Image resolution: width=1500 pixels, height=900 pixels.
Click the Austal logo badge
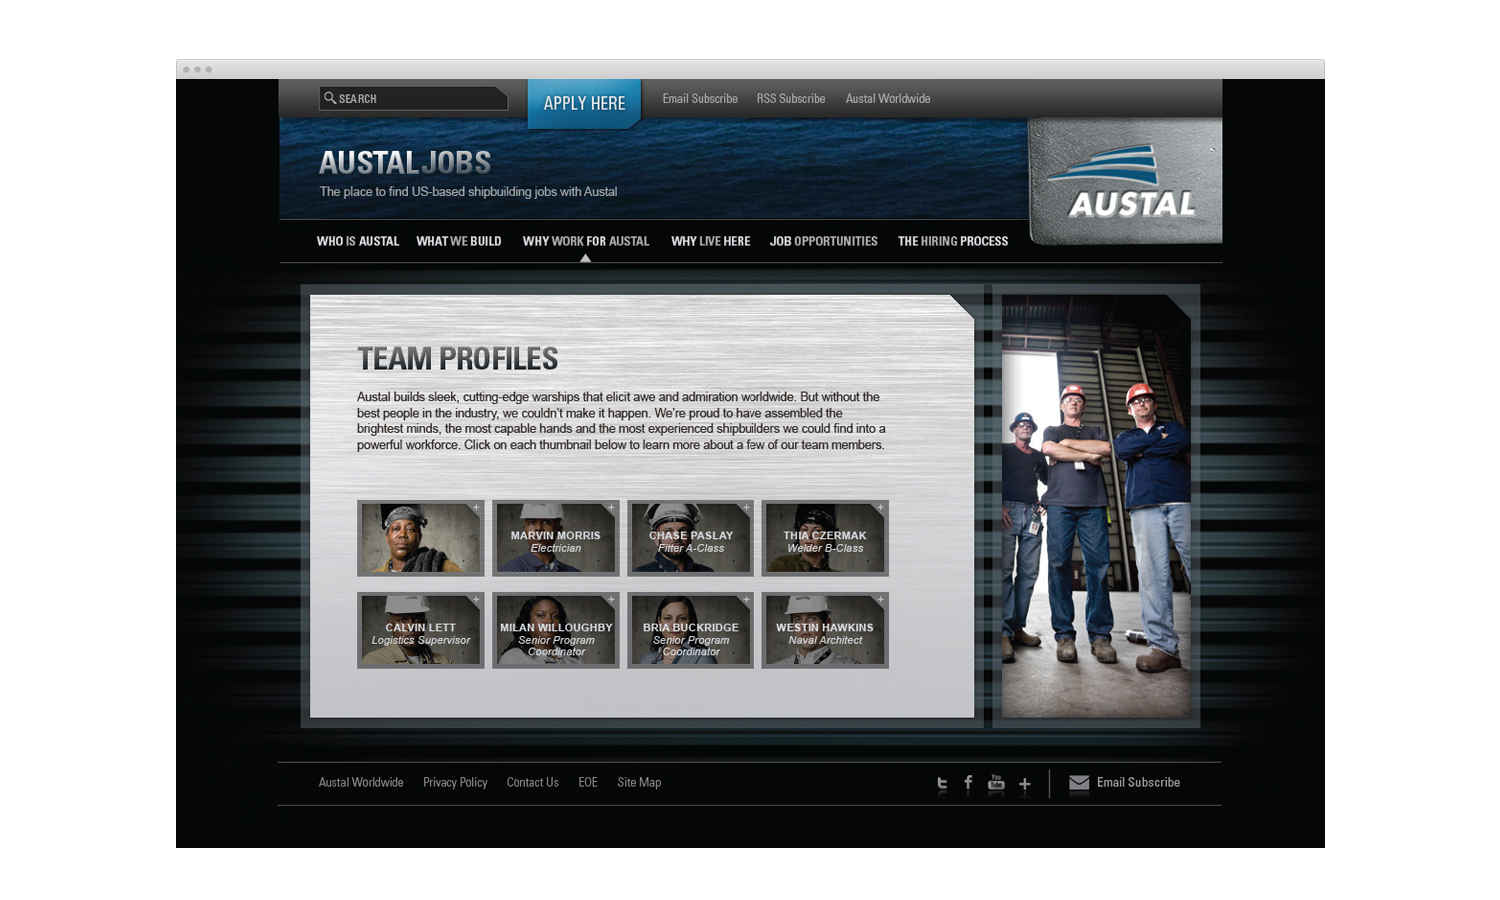(1126, 182)
